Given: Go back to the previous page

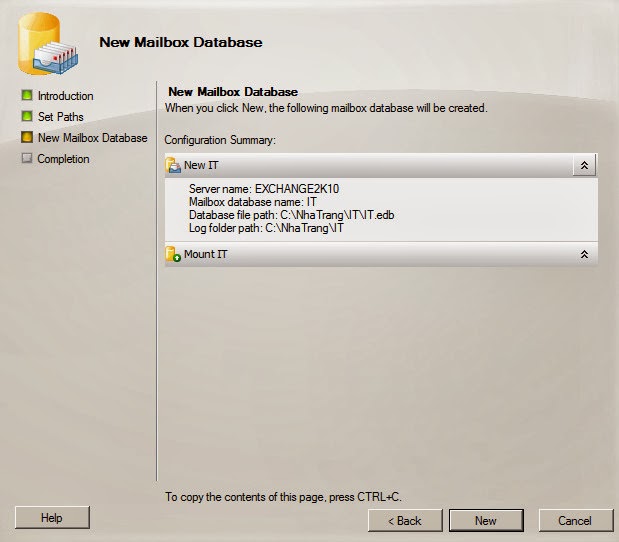Looking at the screenshot, I should click(405, 521).
